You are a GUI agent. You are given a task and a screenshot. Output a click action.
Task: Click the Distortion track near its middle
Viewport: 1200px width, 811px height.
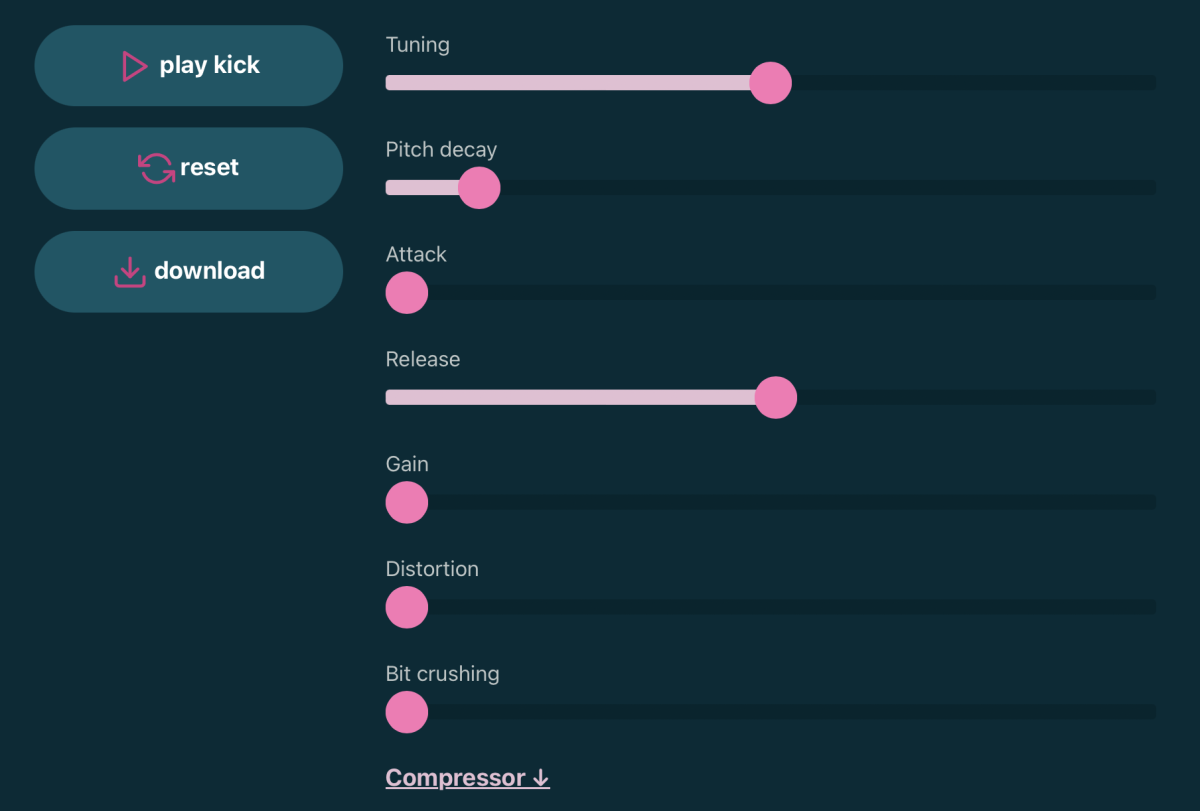tap(770, 607)
